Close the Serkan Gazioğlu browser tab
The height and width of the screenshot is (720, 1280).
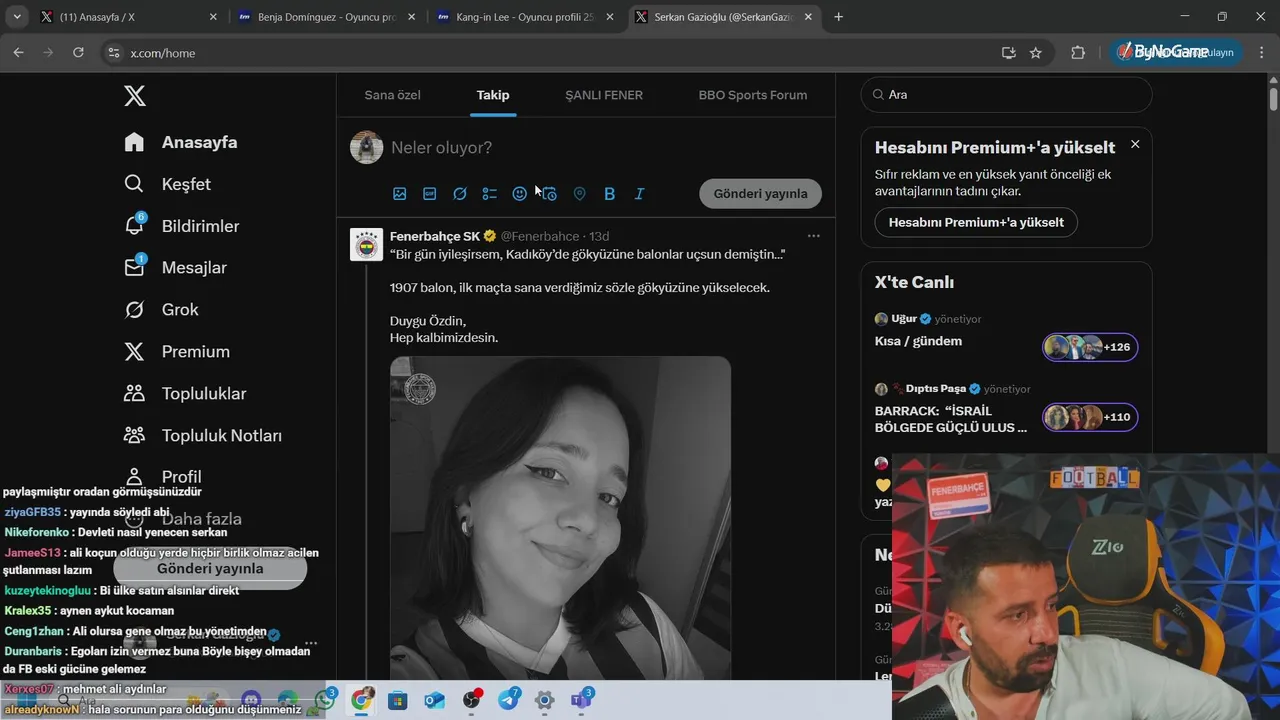coord(808,17)
